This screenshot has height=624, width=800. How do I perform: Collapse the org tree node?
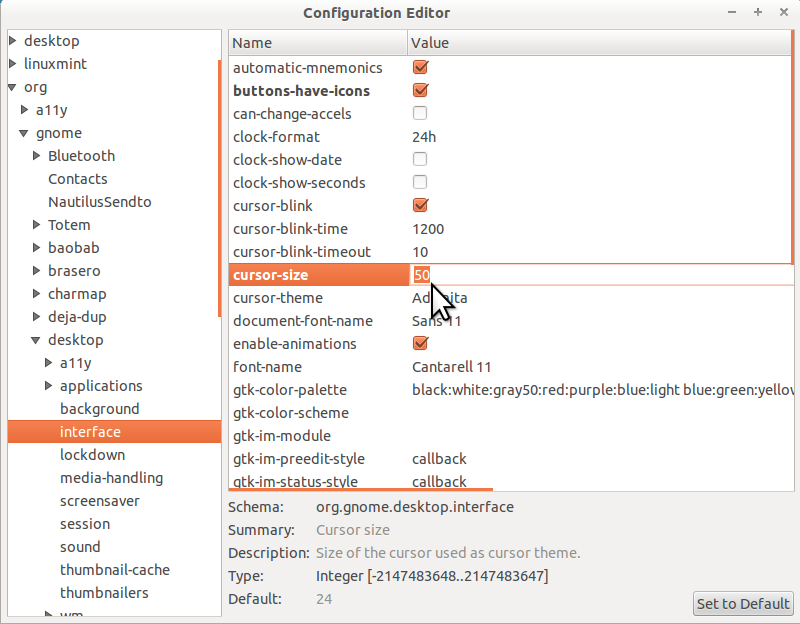tap(13, 88)
